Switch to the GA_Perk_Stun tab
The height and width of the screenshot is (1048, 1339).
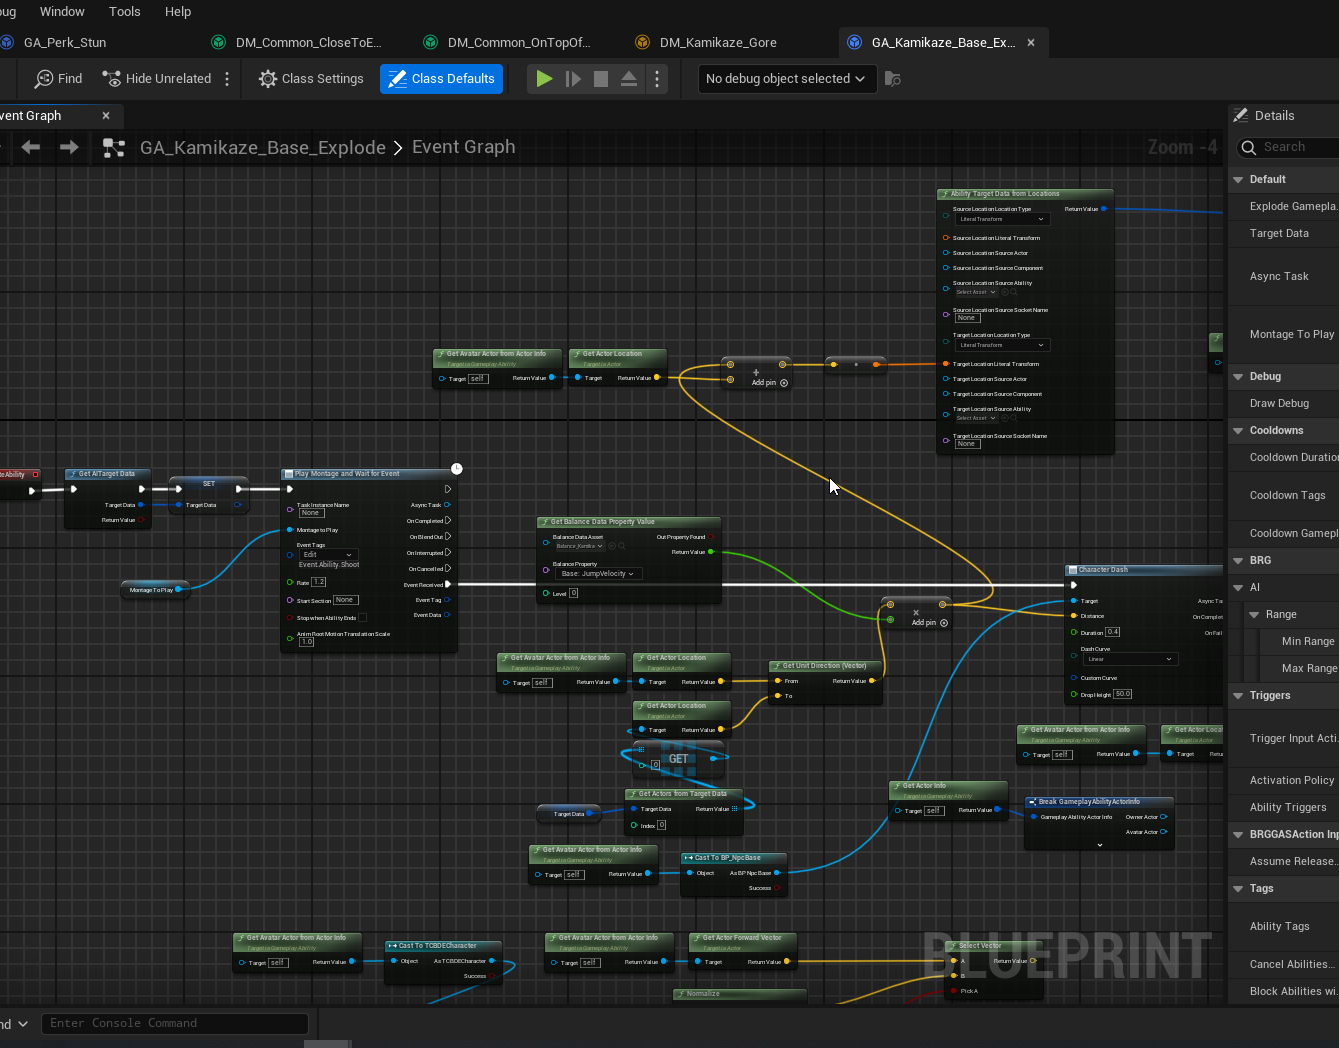[x=65, y=42]
